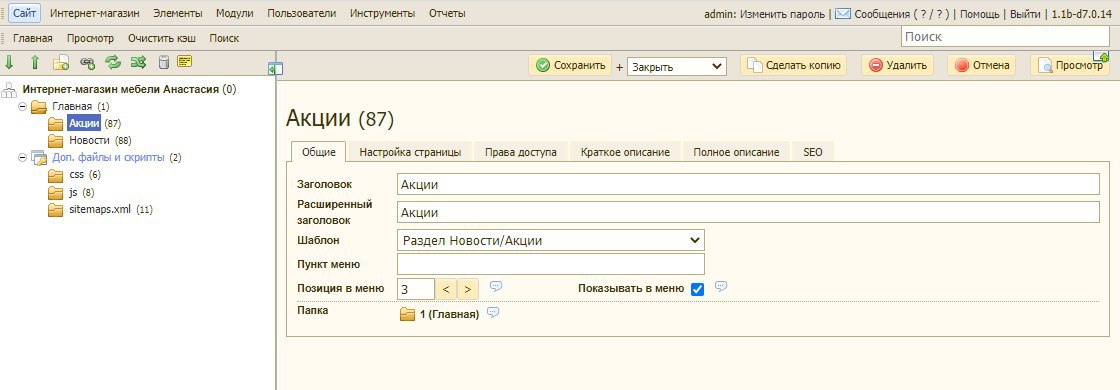Image resolution: width=1120 pixels, height=390 pixels.
Task: Collapse the Главная tree node
Action: click(x=22, y=106)
